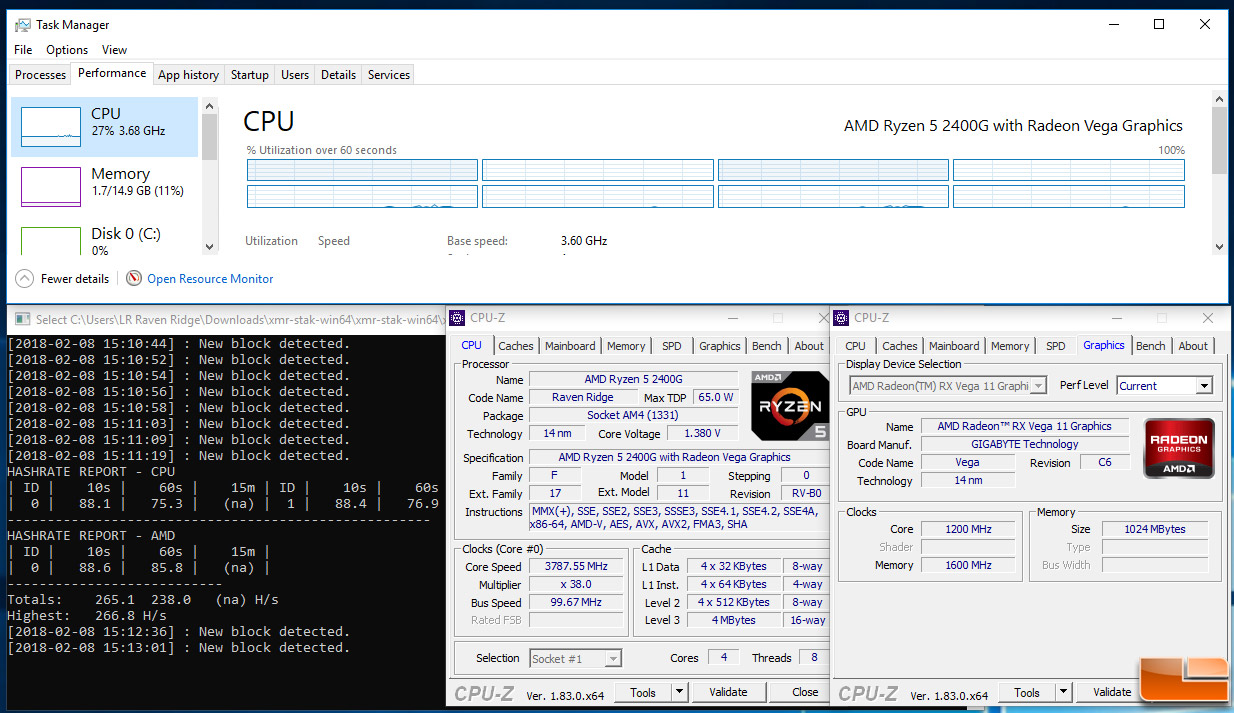
Task: Open Caches tab in CPU-Z CPU window
Action: click(x=516, y=346)
